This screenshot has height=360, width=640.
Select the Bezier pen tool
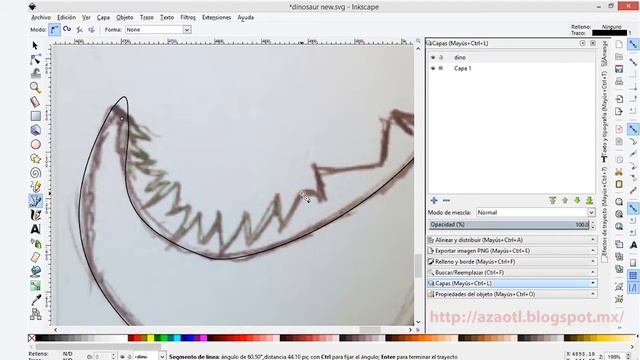[x=35, y=201]
